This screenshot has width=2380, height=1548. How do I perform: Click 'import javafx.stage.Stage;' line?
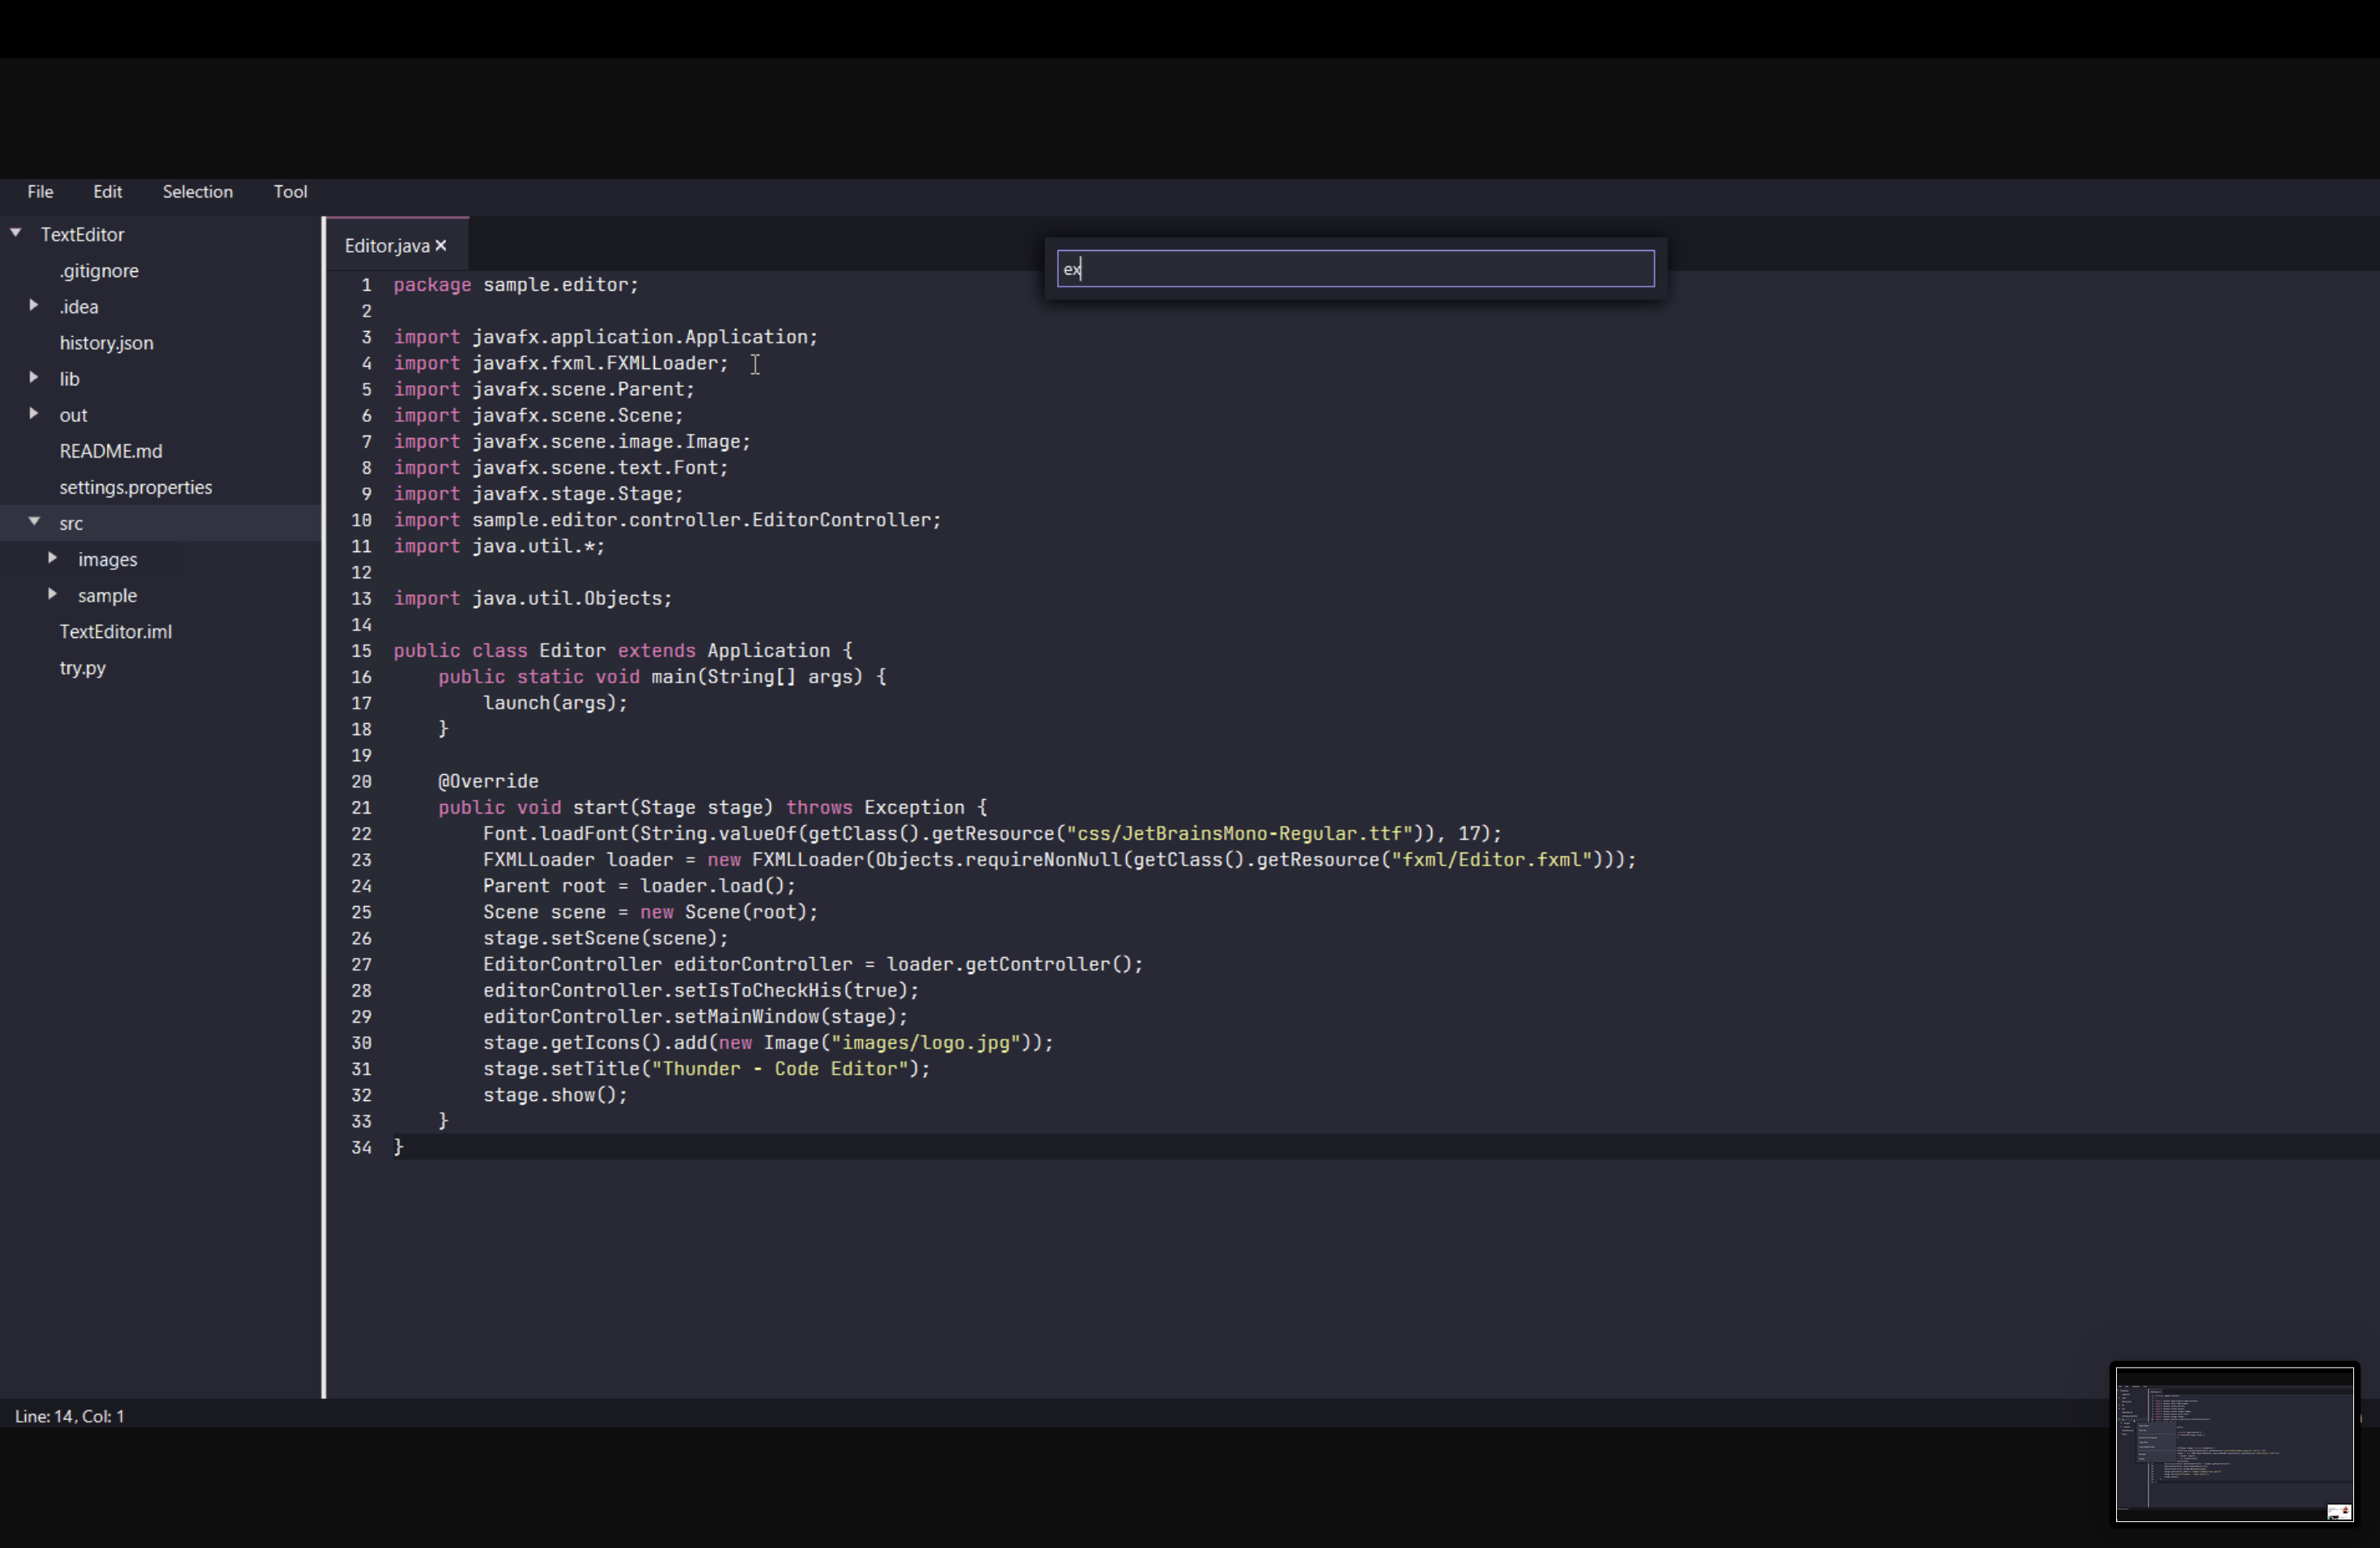538,494
